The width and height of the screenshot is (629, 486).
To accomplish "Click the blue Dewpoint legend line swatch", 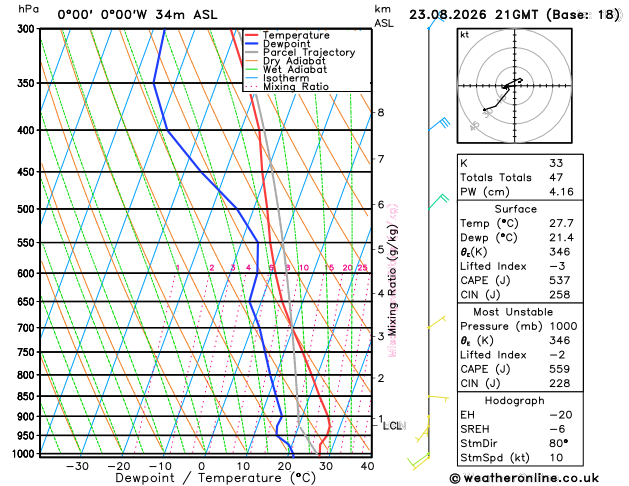I will click(252, 44).
